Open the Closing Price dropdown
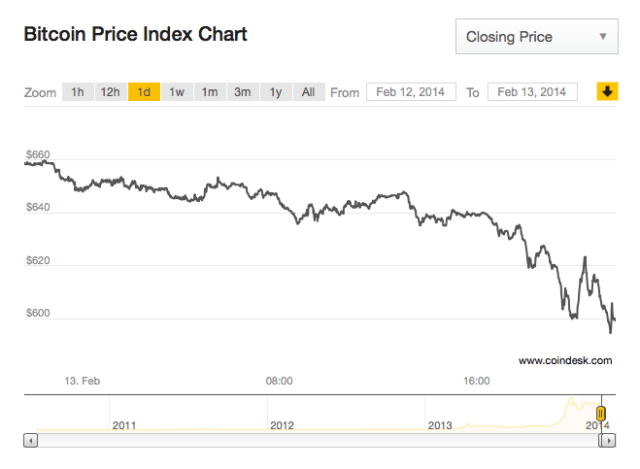The width and height of the screenshot is (640, 469). [537, 39]
